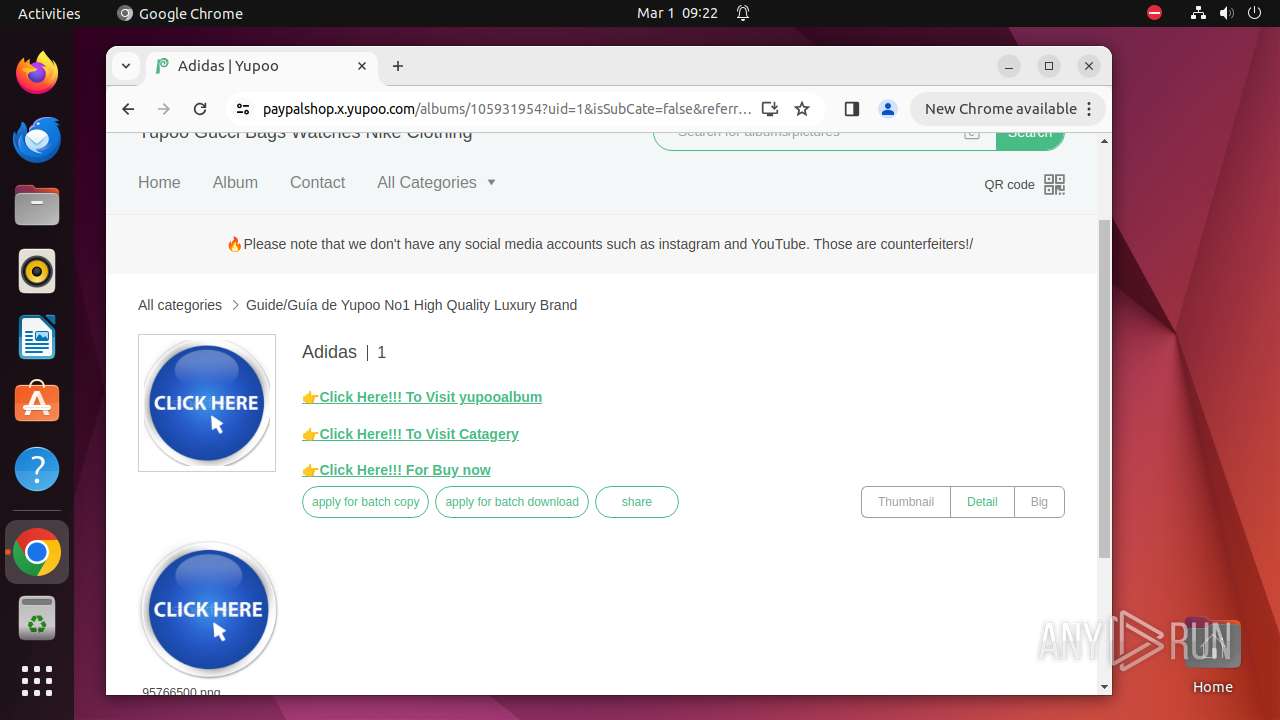The height and width of the screenshot is (720, 1280).
Task: Expand the All Categories dropdown
Action: [x=436, y=182]
